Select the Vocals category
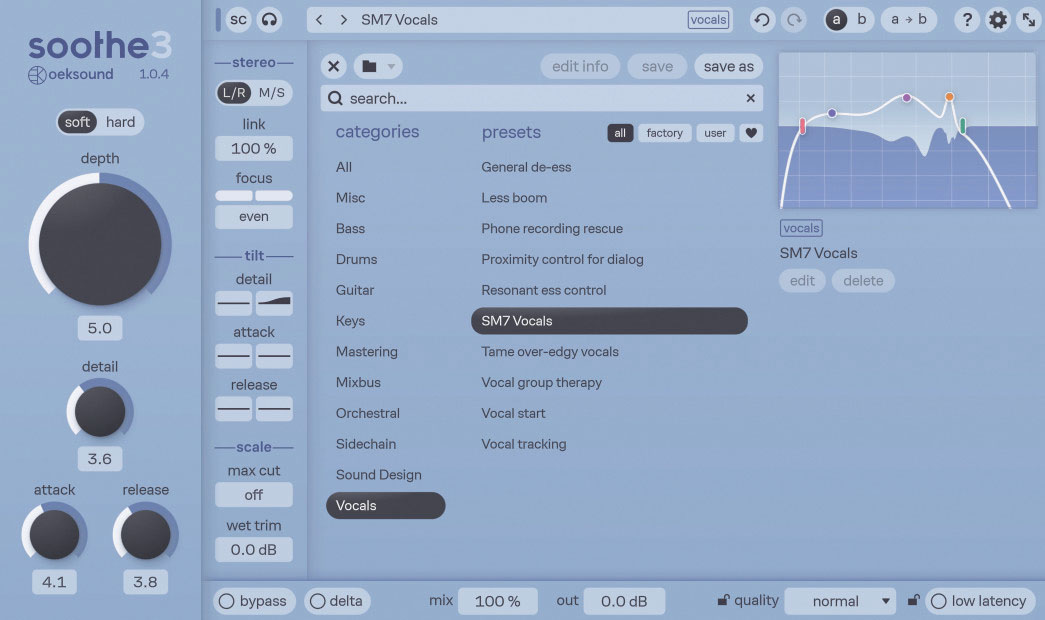The image size is (1045, 620). (x=385, y=505)
